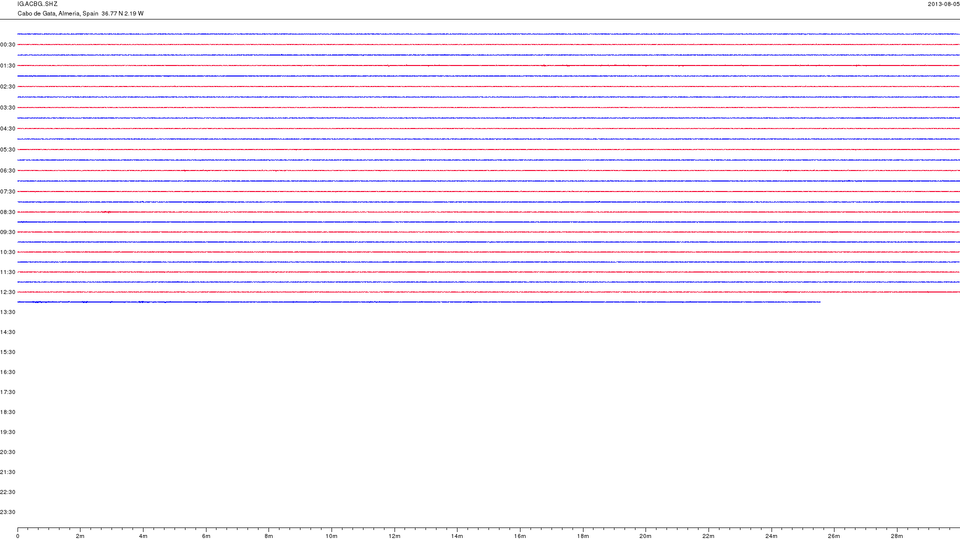Select the 08:30 time label

(x=7, y=212)
